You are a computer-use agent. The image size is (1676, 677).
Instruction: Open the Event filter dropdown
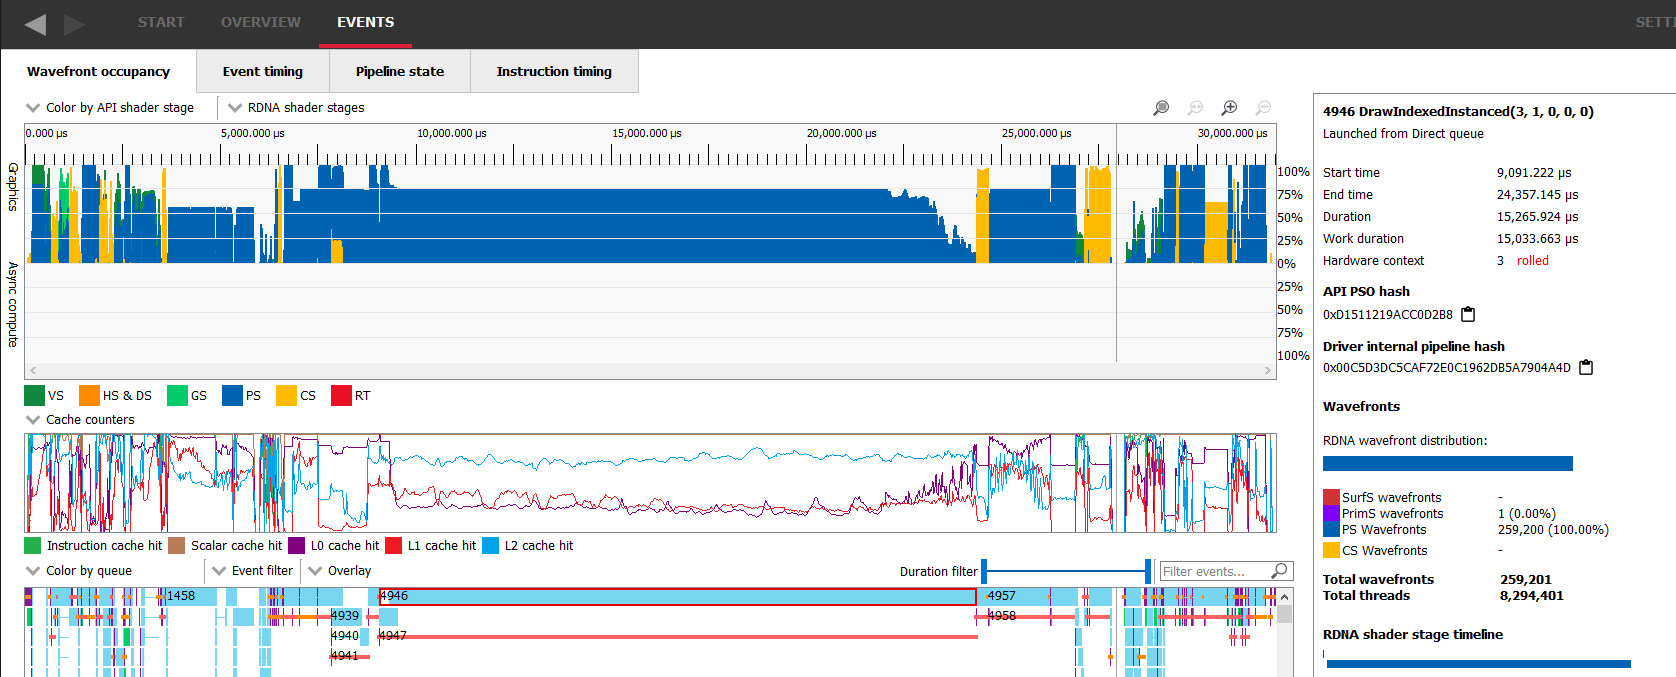point(253,571)
